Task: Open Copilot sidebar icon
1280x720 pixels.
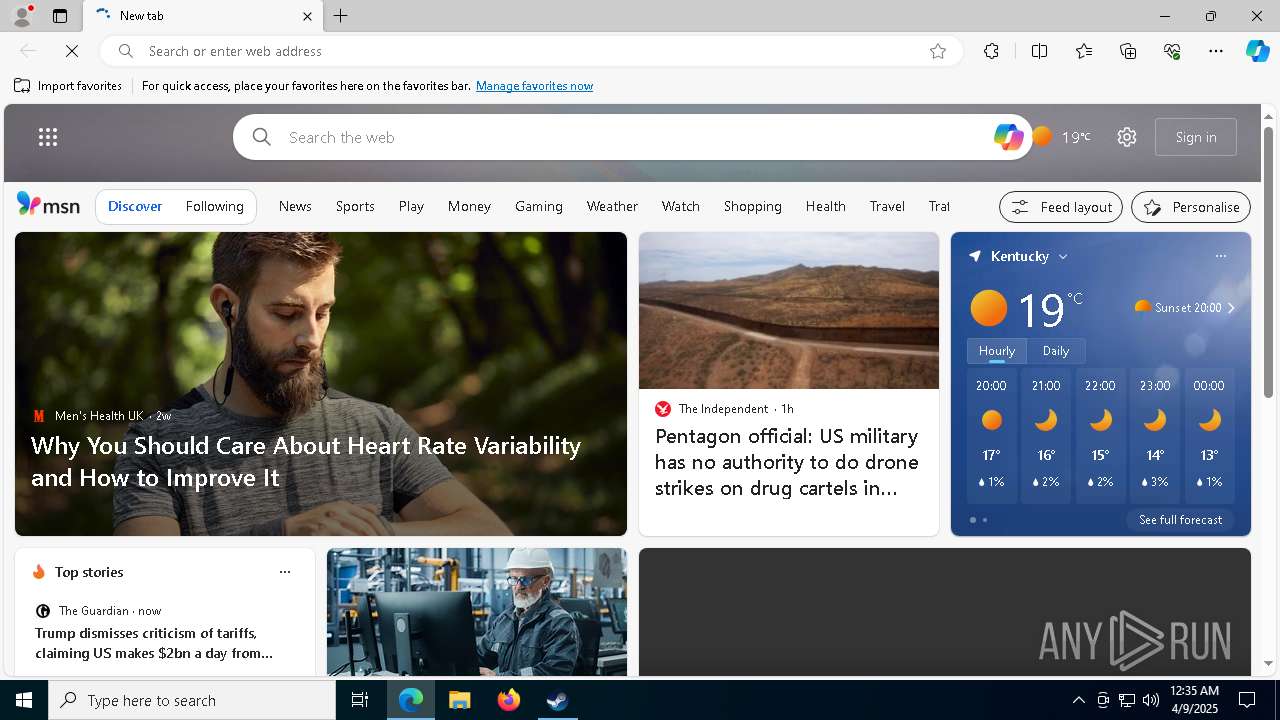Action: click(x=1257, y=51)
